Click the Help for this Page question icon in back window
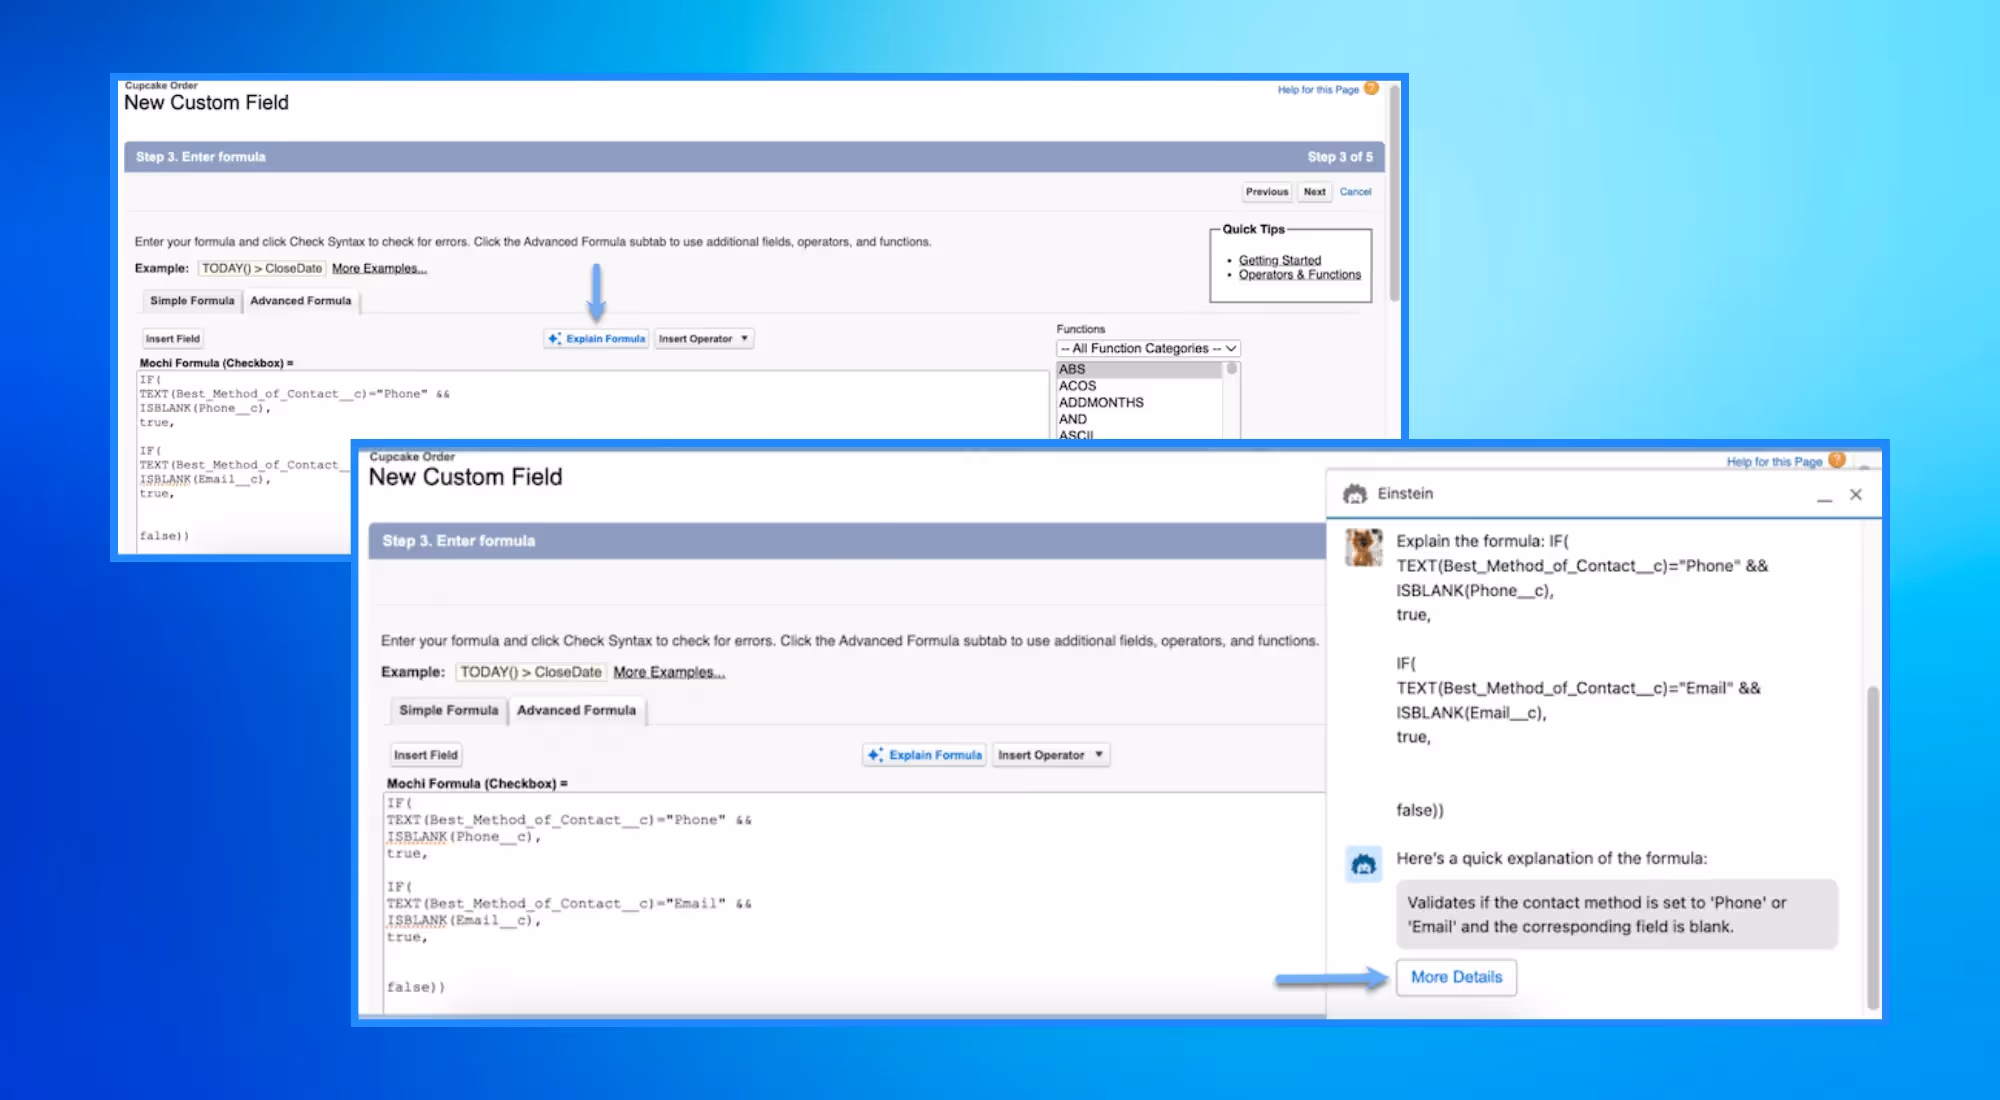Screen dimensions: 2000x1100 [1371, 89]
